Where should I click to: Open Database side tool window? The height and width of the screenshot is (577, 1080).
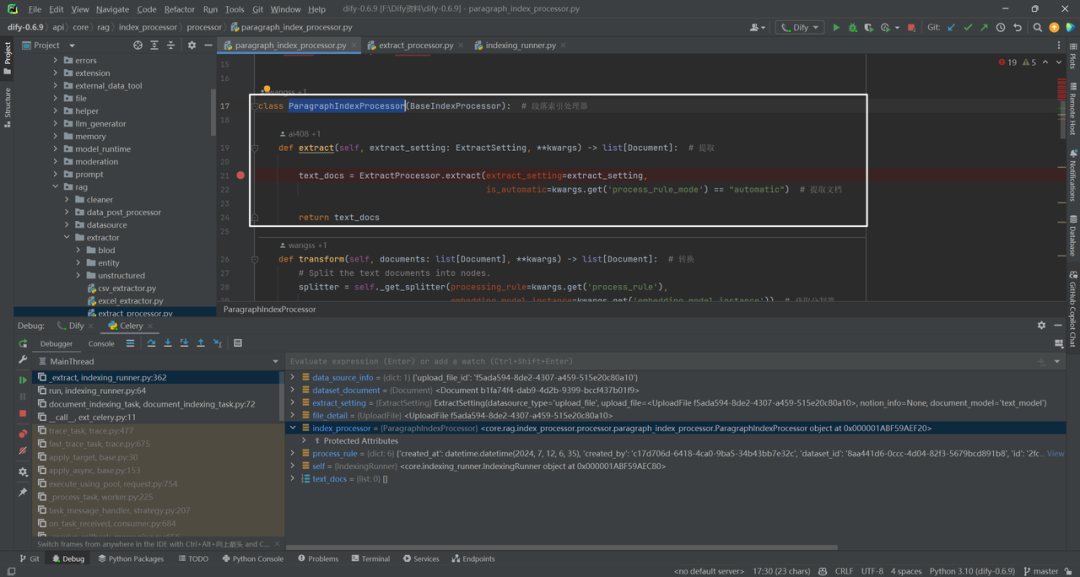[x=1073, y=236]
